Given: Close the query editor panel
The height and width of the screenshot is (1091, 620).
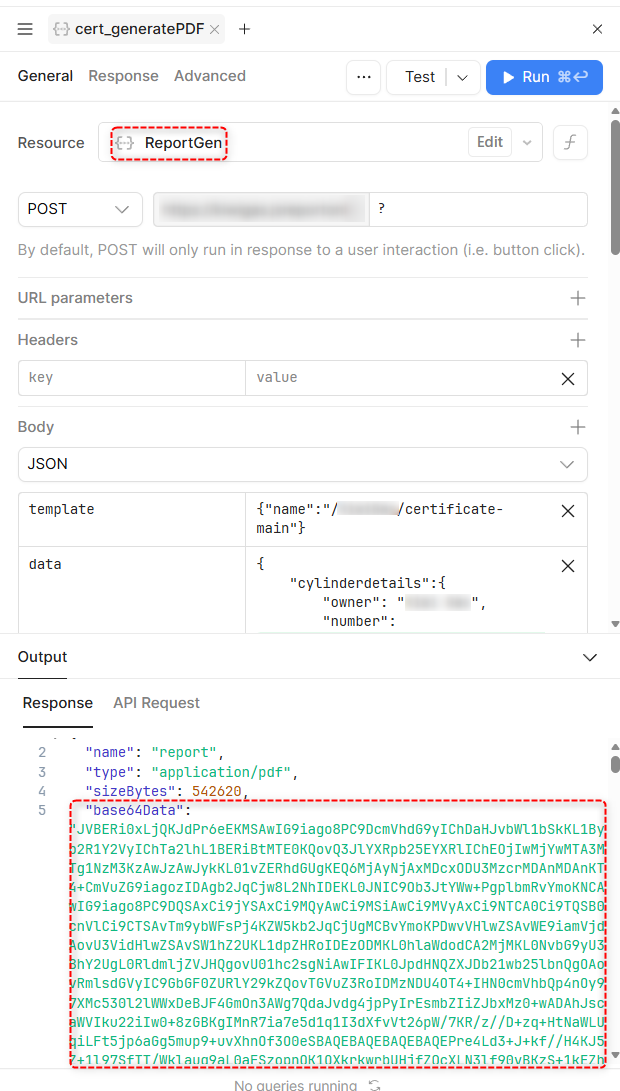Looking at the screenshot, I should [x=597, y=29].
